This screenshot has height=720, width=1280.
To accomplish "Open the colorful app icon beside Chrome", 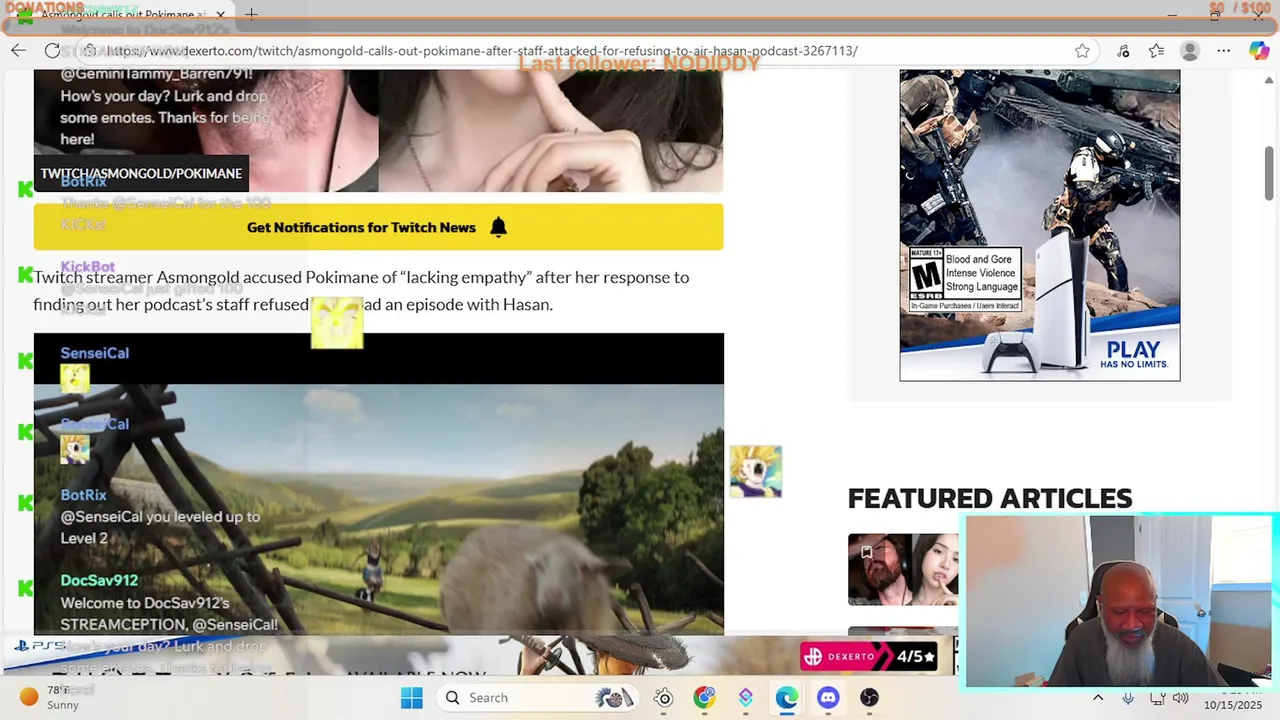I will pyautogui.click(x=745, y=698).
